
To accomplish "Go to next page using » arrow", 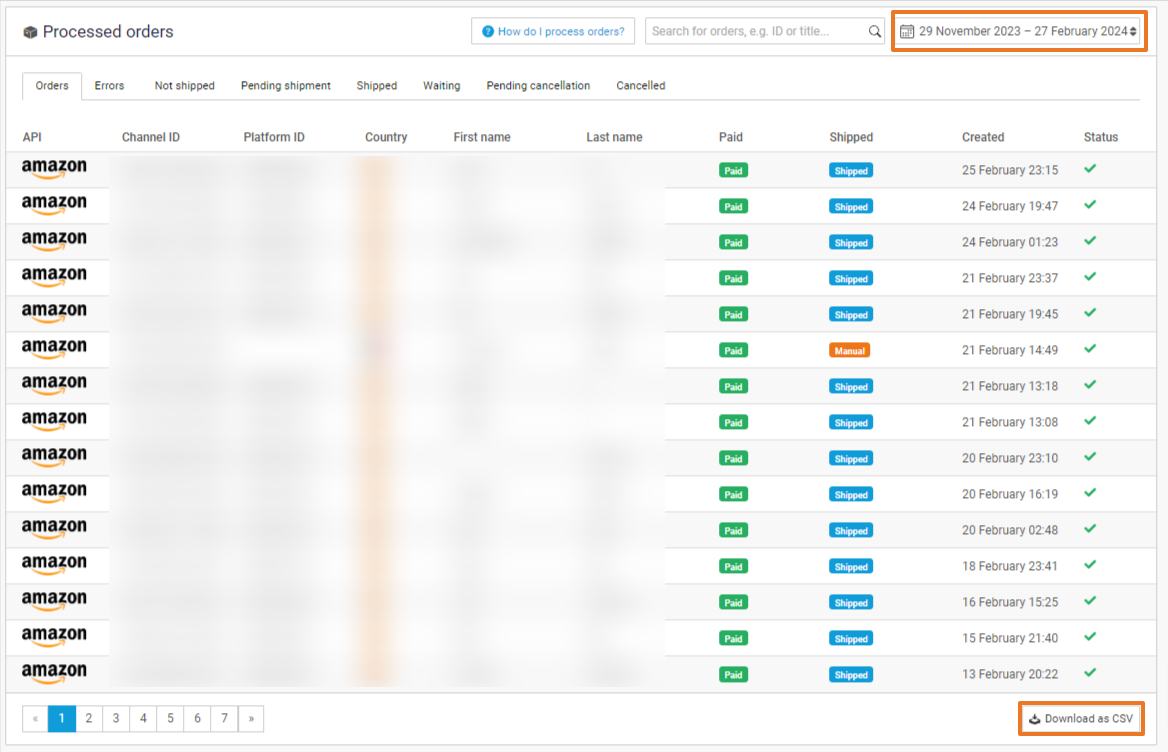I will 251,718.
